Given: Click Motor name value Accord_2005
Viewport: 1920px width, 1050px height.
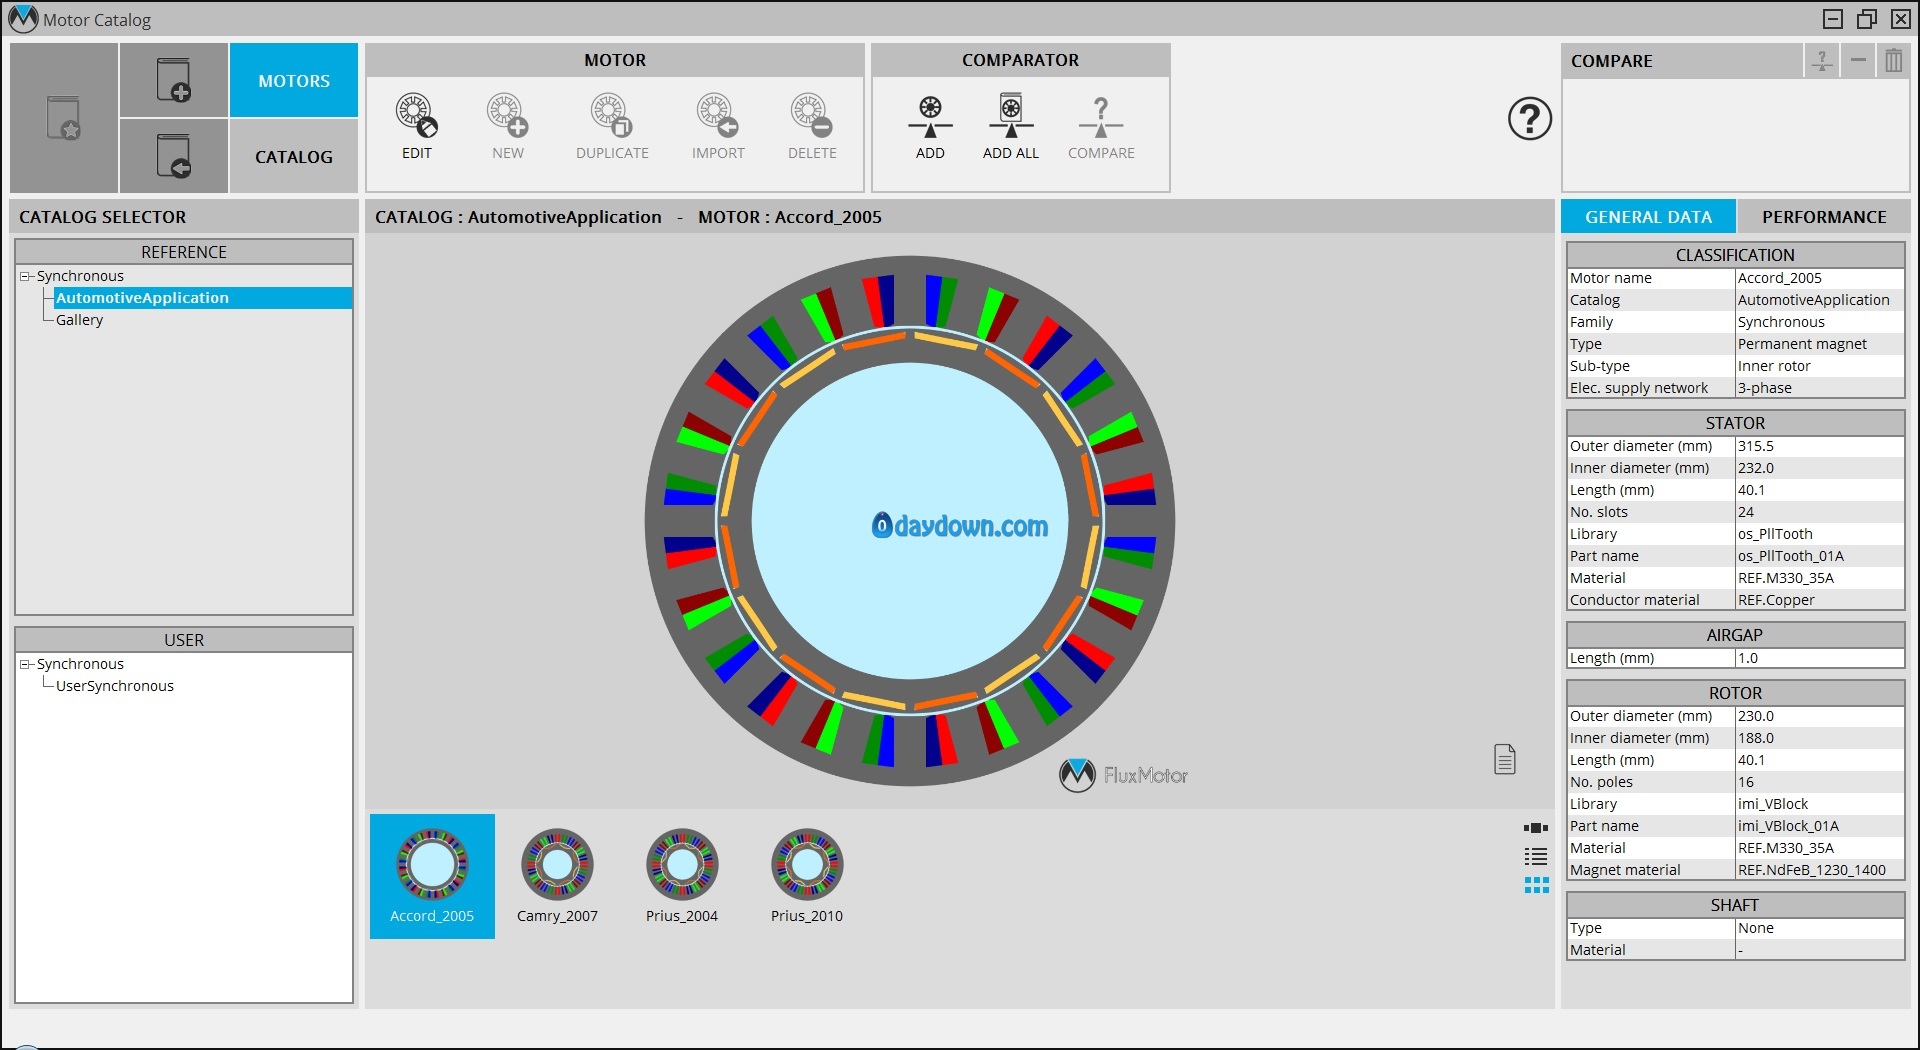Looking at the screenshot, I should pos(1819,278).
